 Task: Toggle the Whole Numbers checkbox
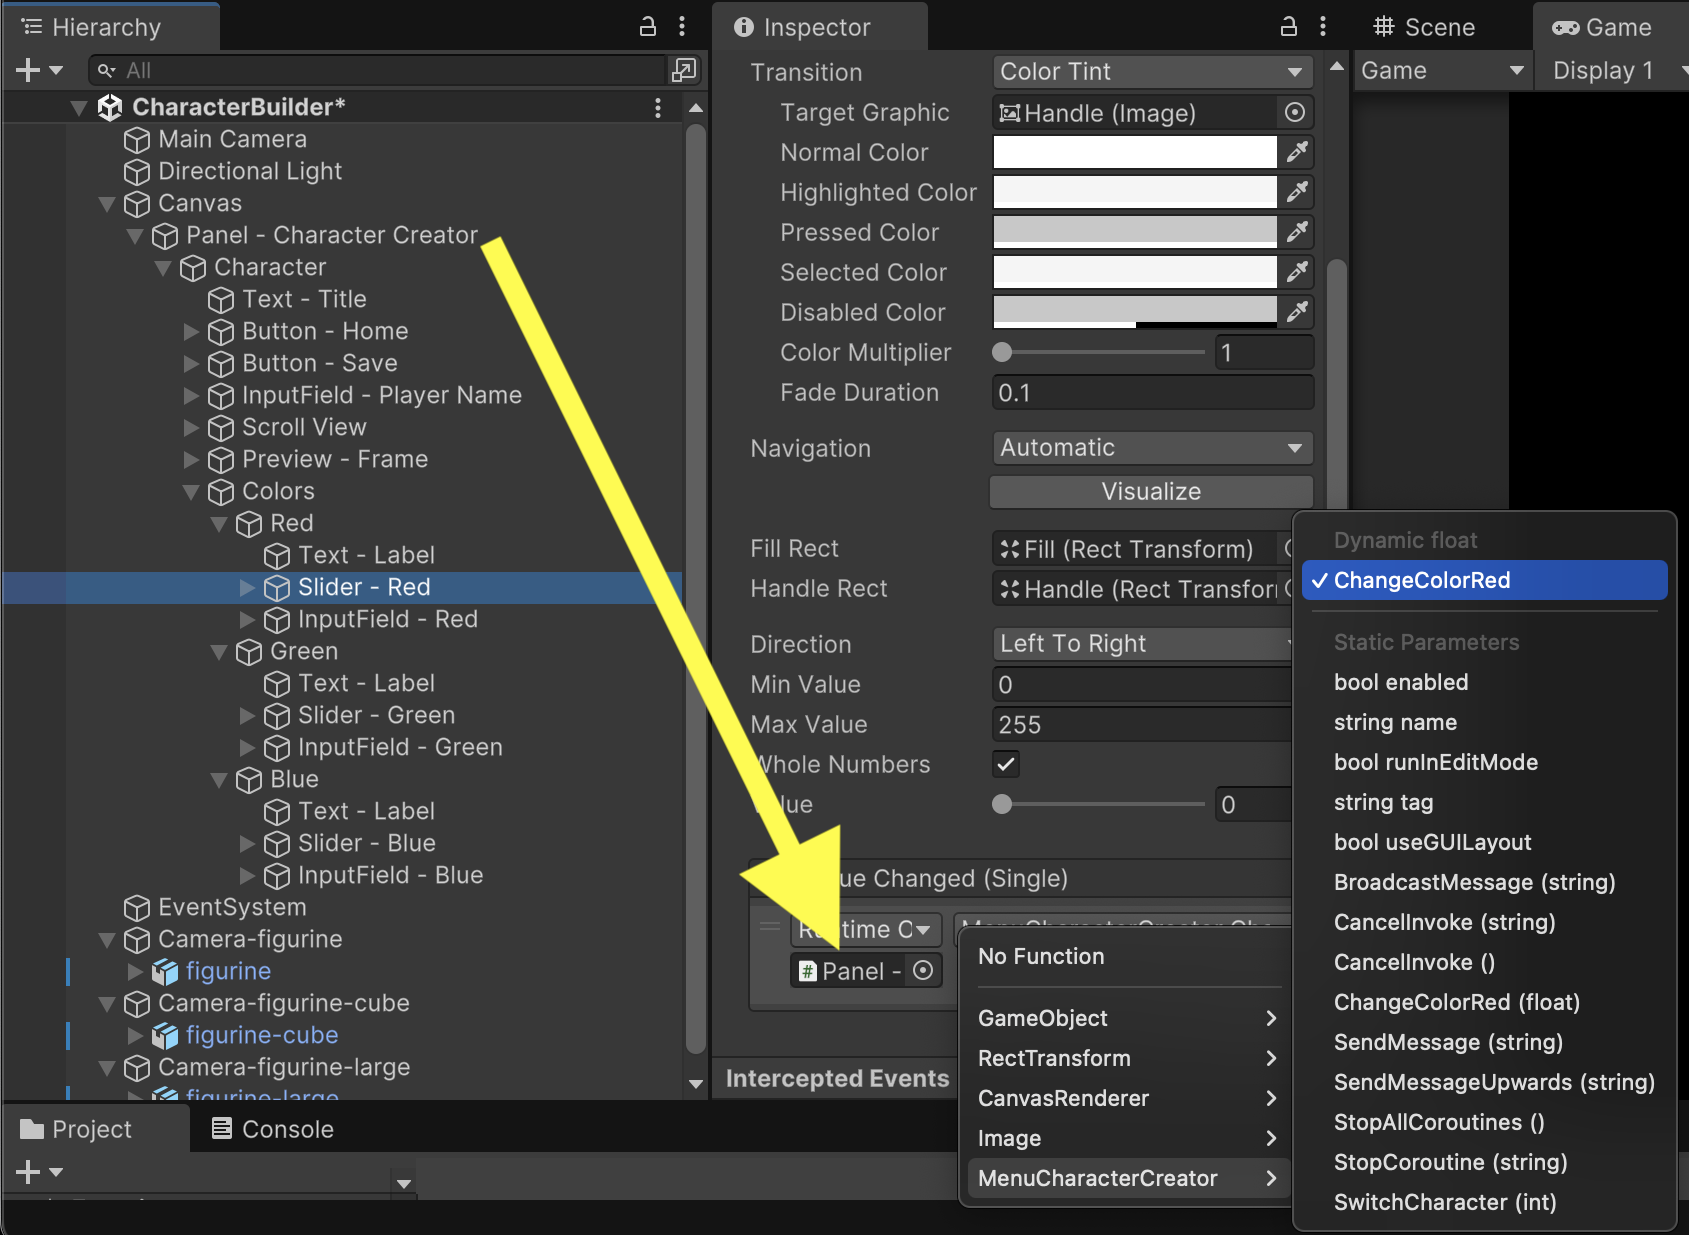[x=1006, y=765]
